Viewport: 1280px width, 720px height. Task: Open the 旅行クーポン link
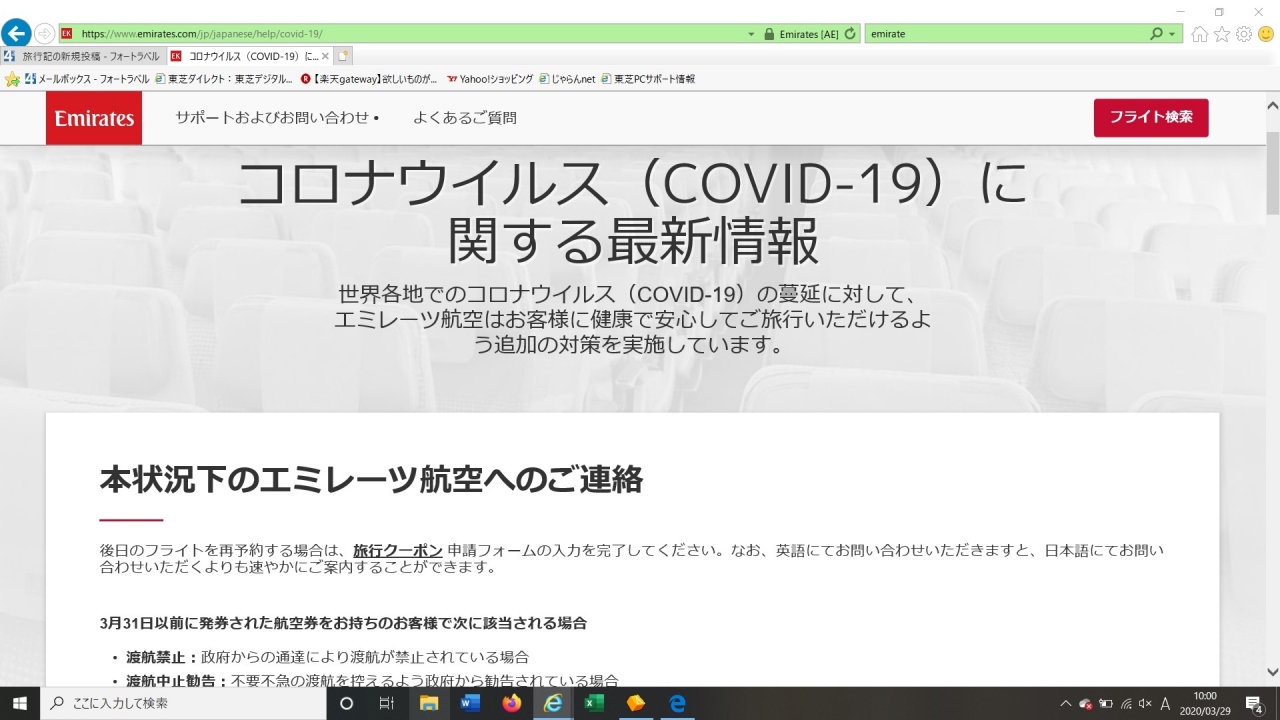(398, 550)
